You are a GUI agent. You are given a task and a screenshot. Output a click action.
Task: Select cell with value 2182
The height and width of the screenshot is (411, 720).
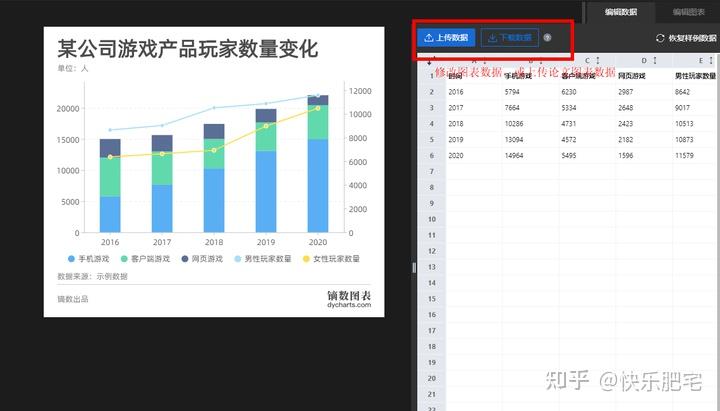point(644,140)
